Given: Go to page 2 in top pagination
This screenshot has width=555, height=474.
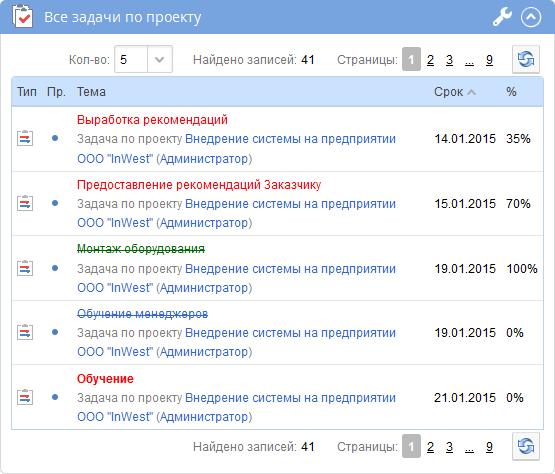Looking at the screenshot, I should point(430,59).
